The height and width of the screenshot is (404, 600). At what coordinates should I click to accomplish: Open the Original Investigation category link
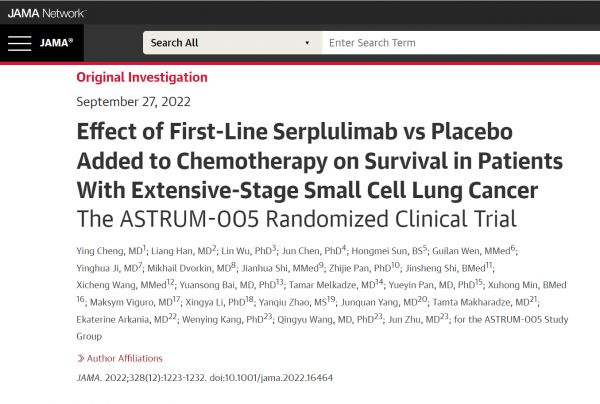[x=142, y=77]
